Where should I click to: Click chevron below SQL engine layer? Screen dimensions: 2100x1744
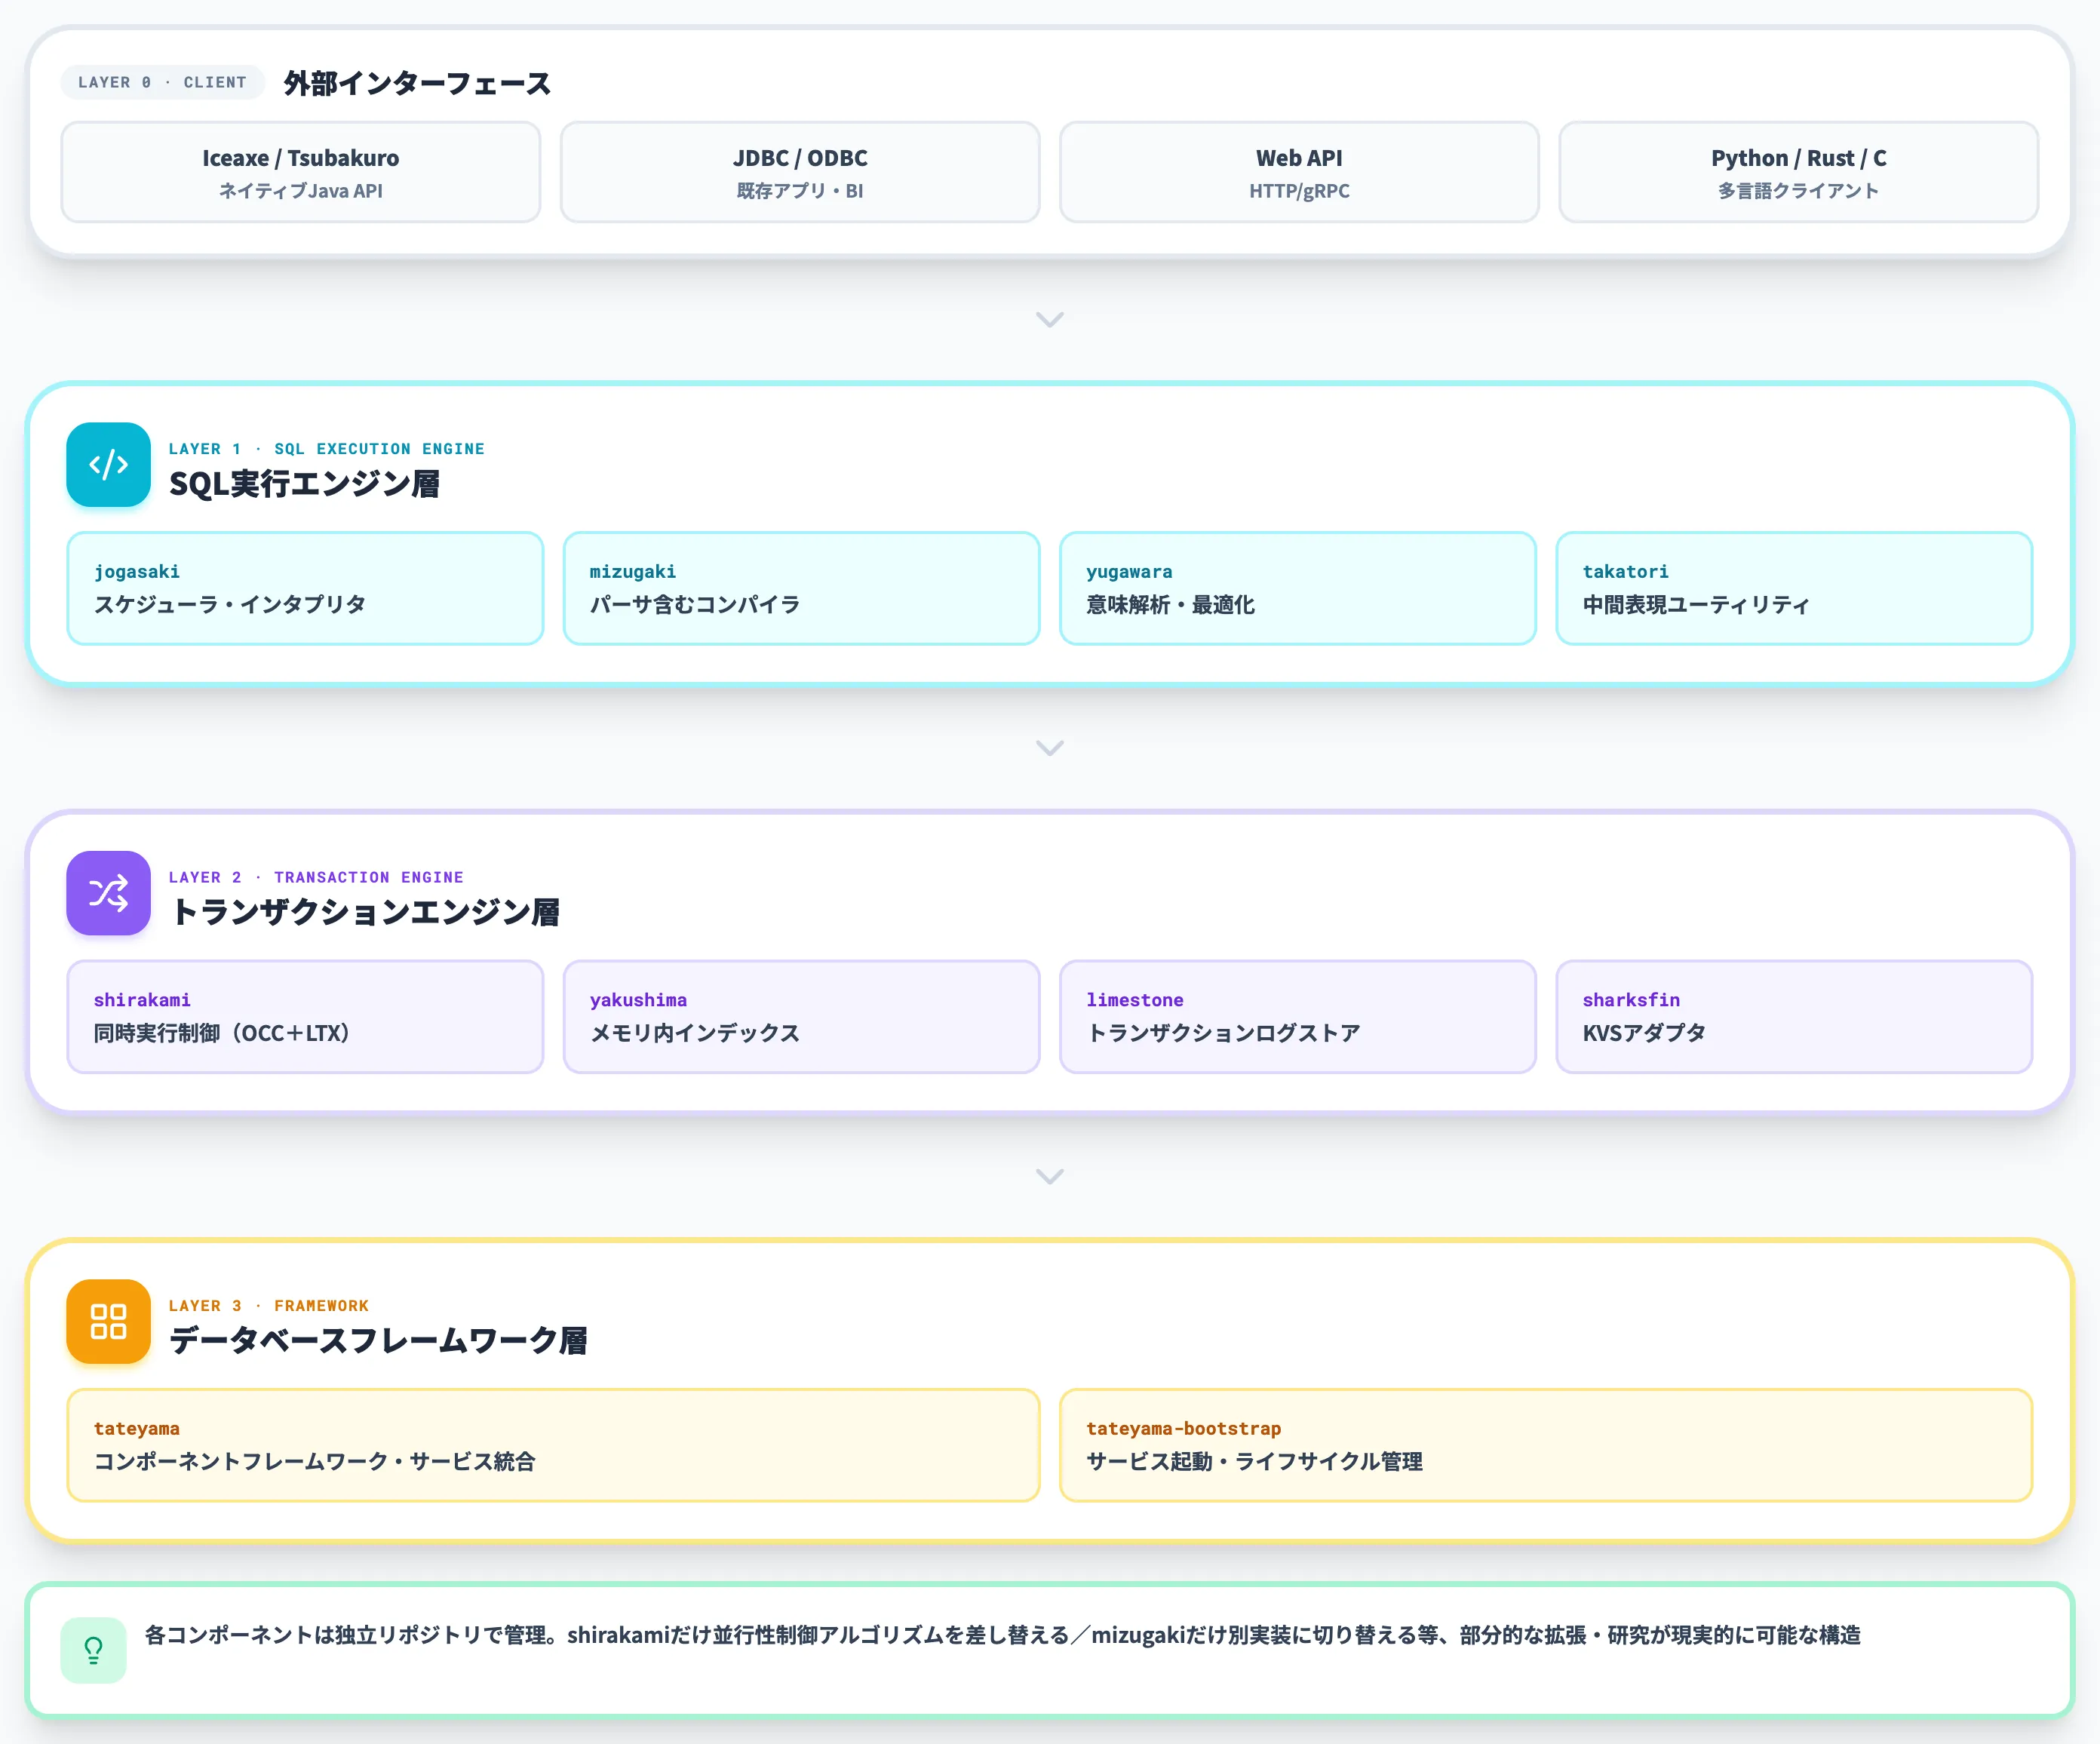tap(1049, 748)
